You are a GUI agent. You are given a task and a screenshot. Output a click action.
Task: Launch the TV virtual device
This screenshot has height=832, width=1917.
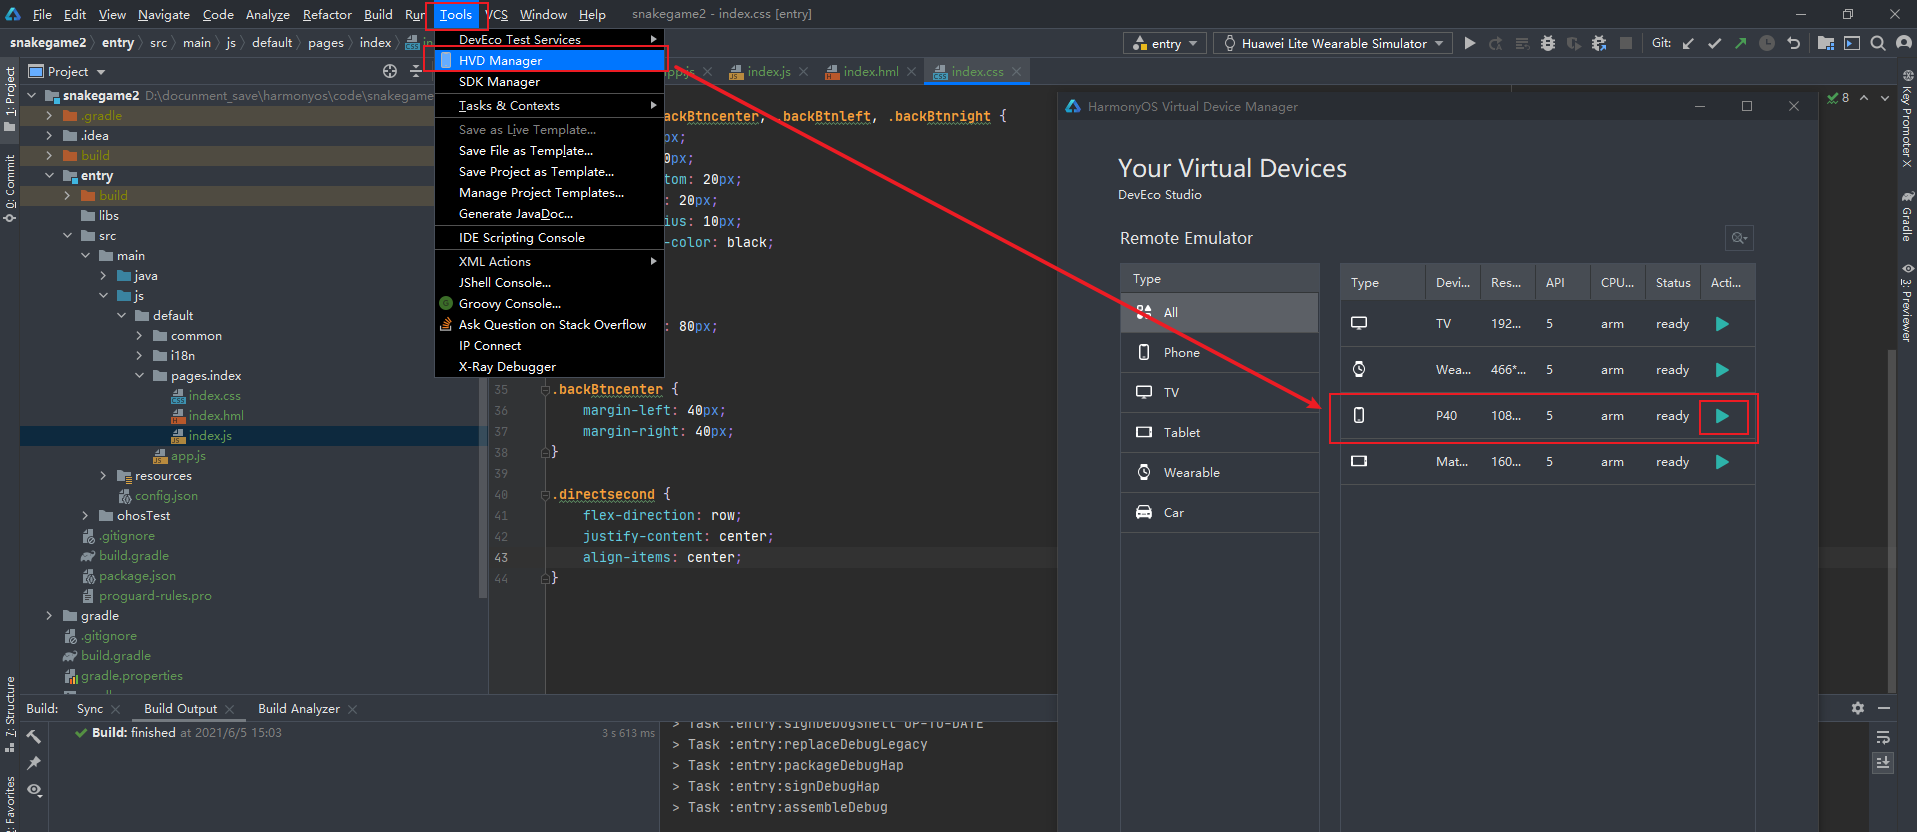[1722, 324]
